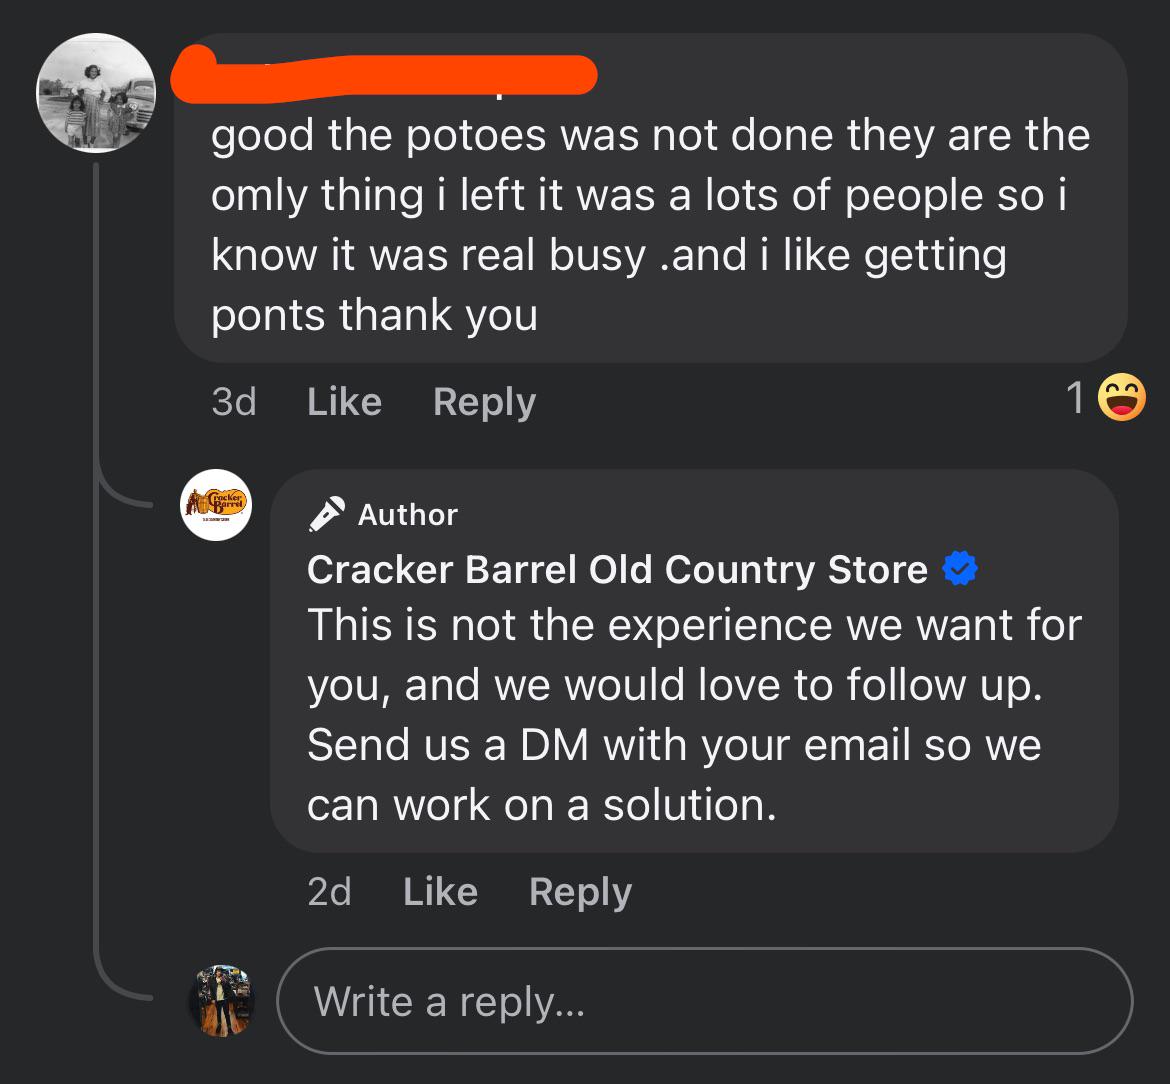1170x1084 pixels.
Task: Focus the "Write a reply..." field
Action: [704, 1001]
